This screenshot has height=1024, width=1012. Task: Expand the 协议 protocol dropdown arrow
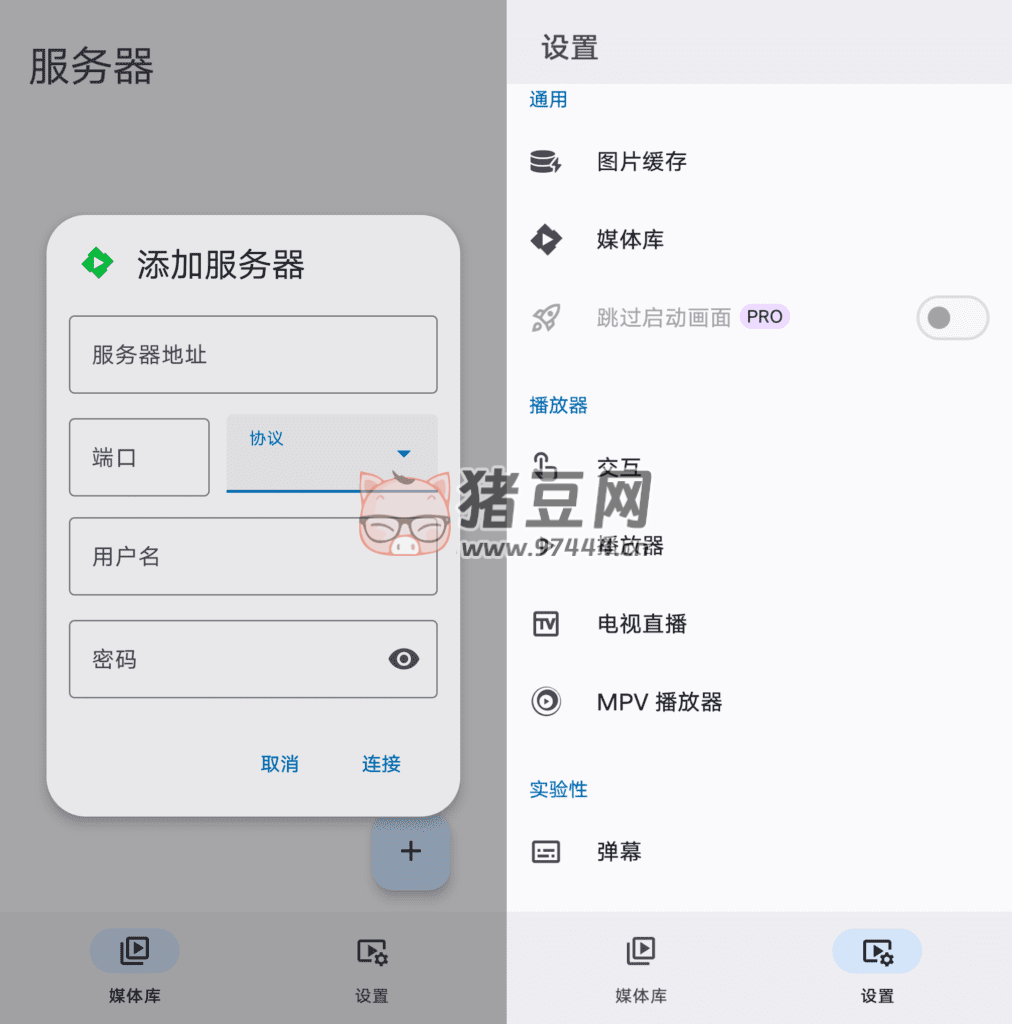click(404, 453)
